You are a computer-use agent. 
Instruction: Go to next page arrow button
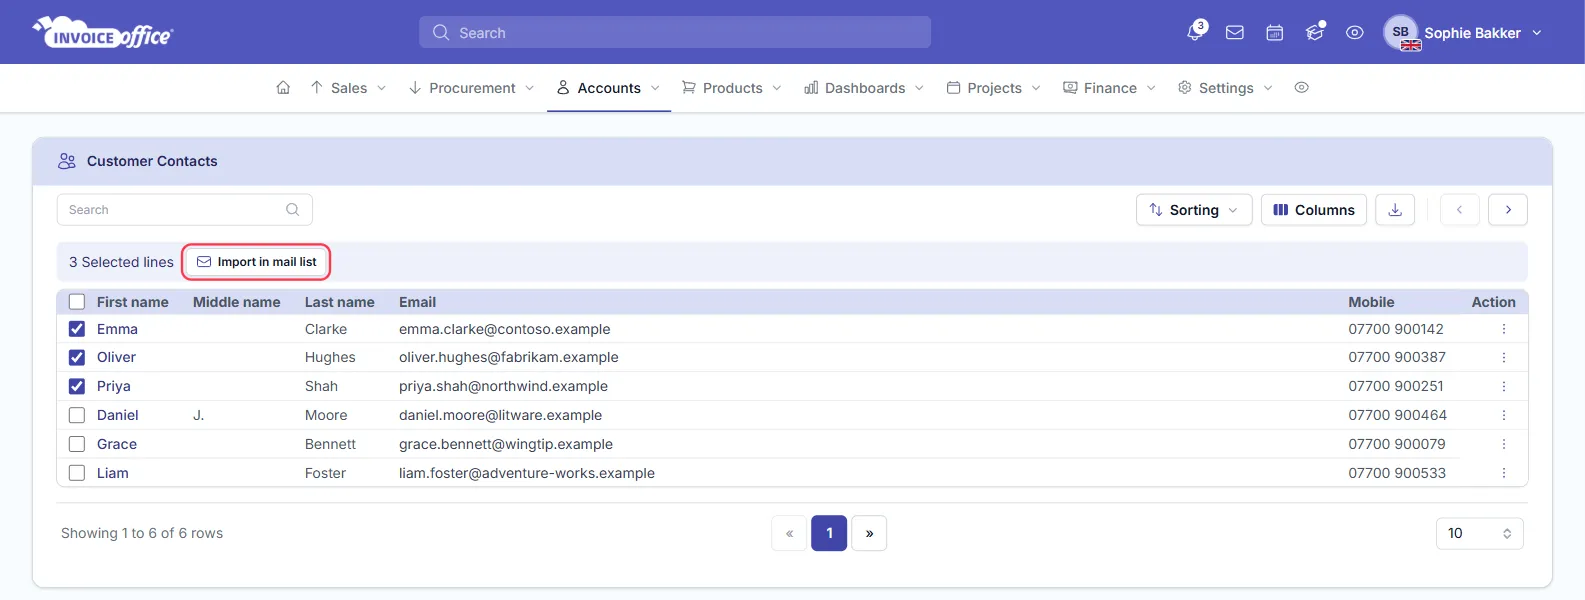(x=1508, y=210)
